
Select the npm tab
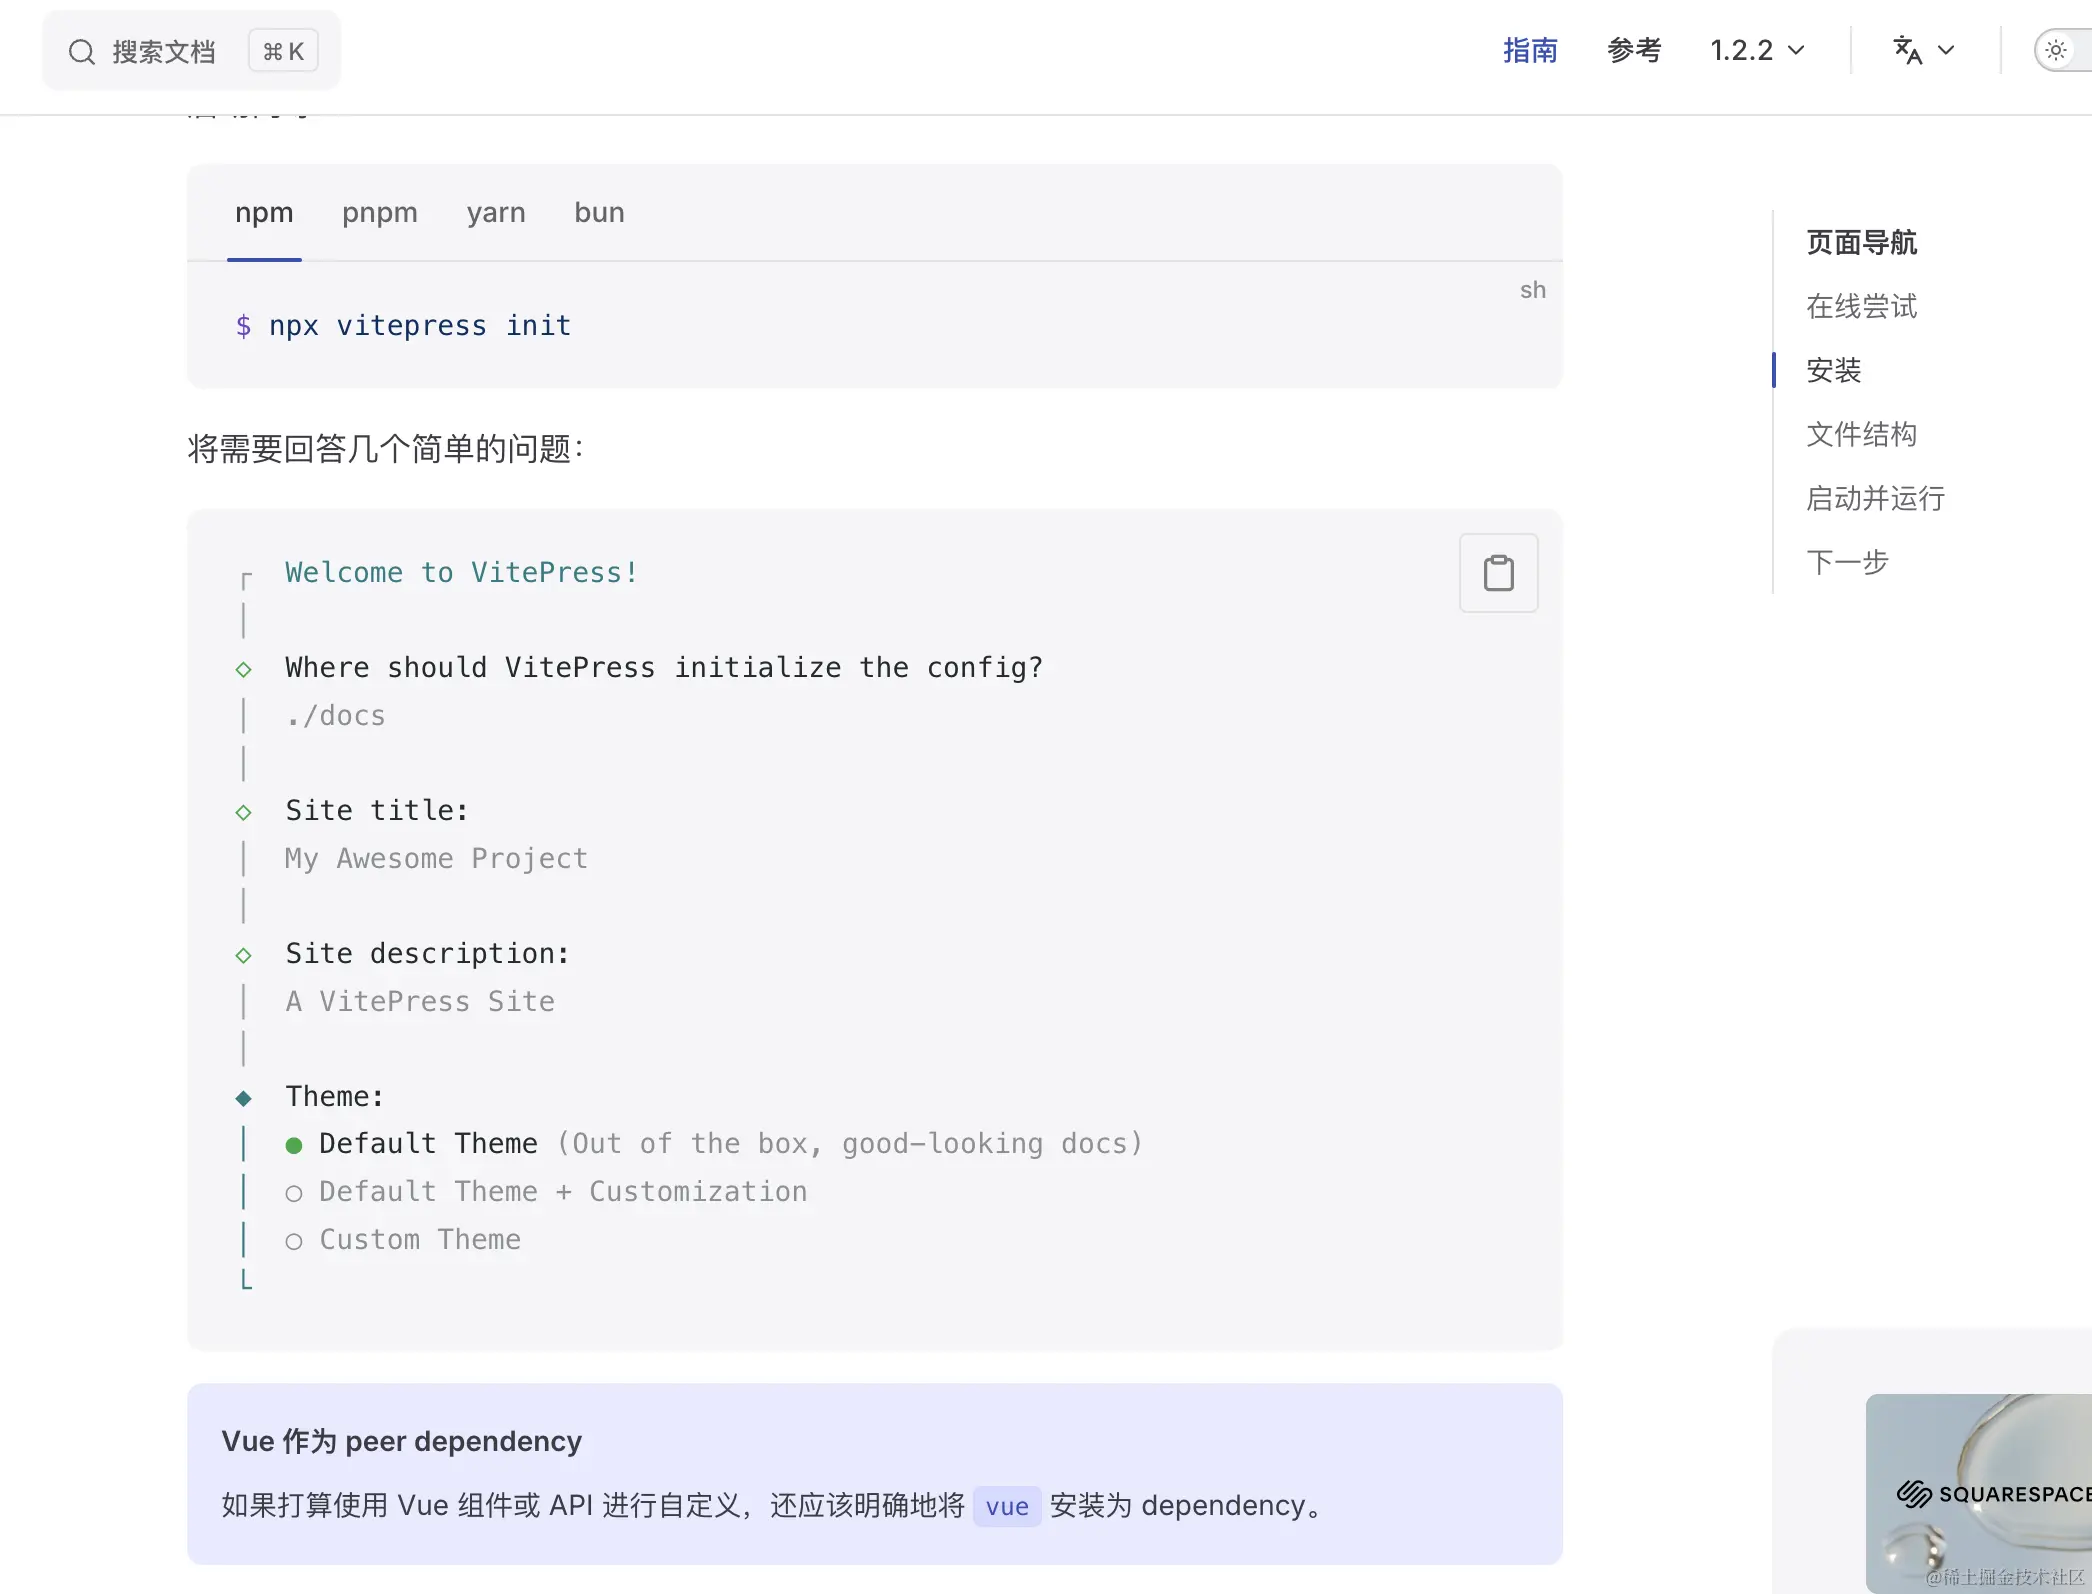tap(264, 213)
